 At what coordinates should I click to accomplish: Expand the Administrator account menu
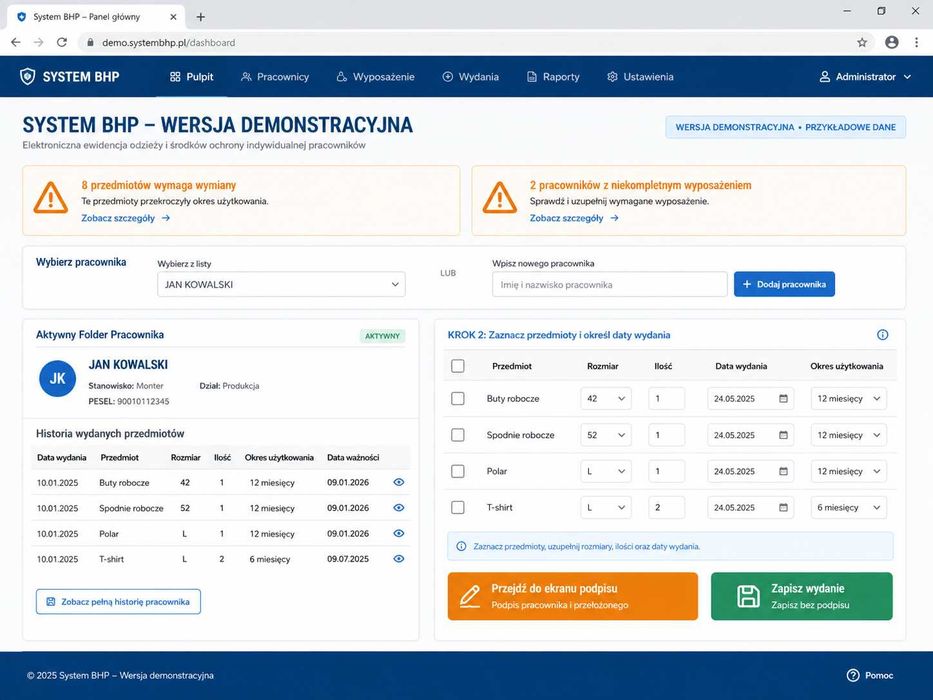pos(865,77)
